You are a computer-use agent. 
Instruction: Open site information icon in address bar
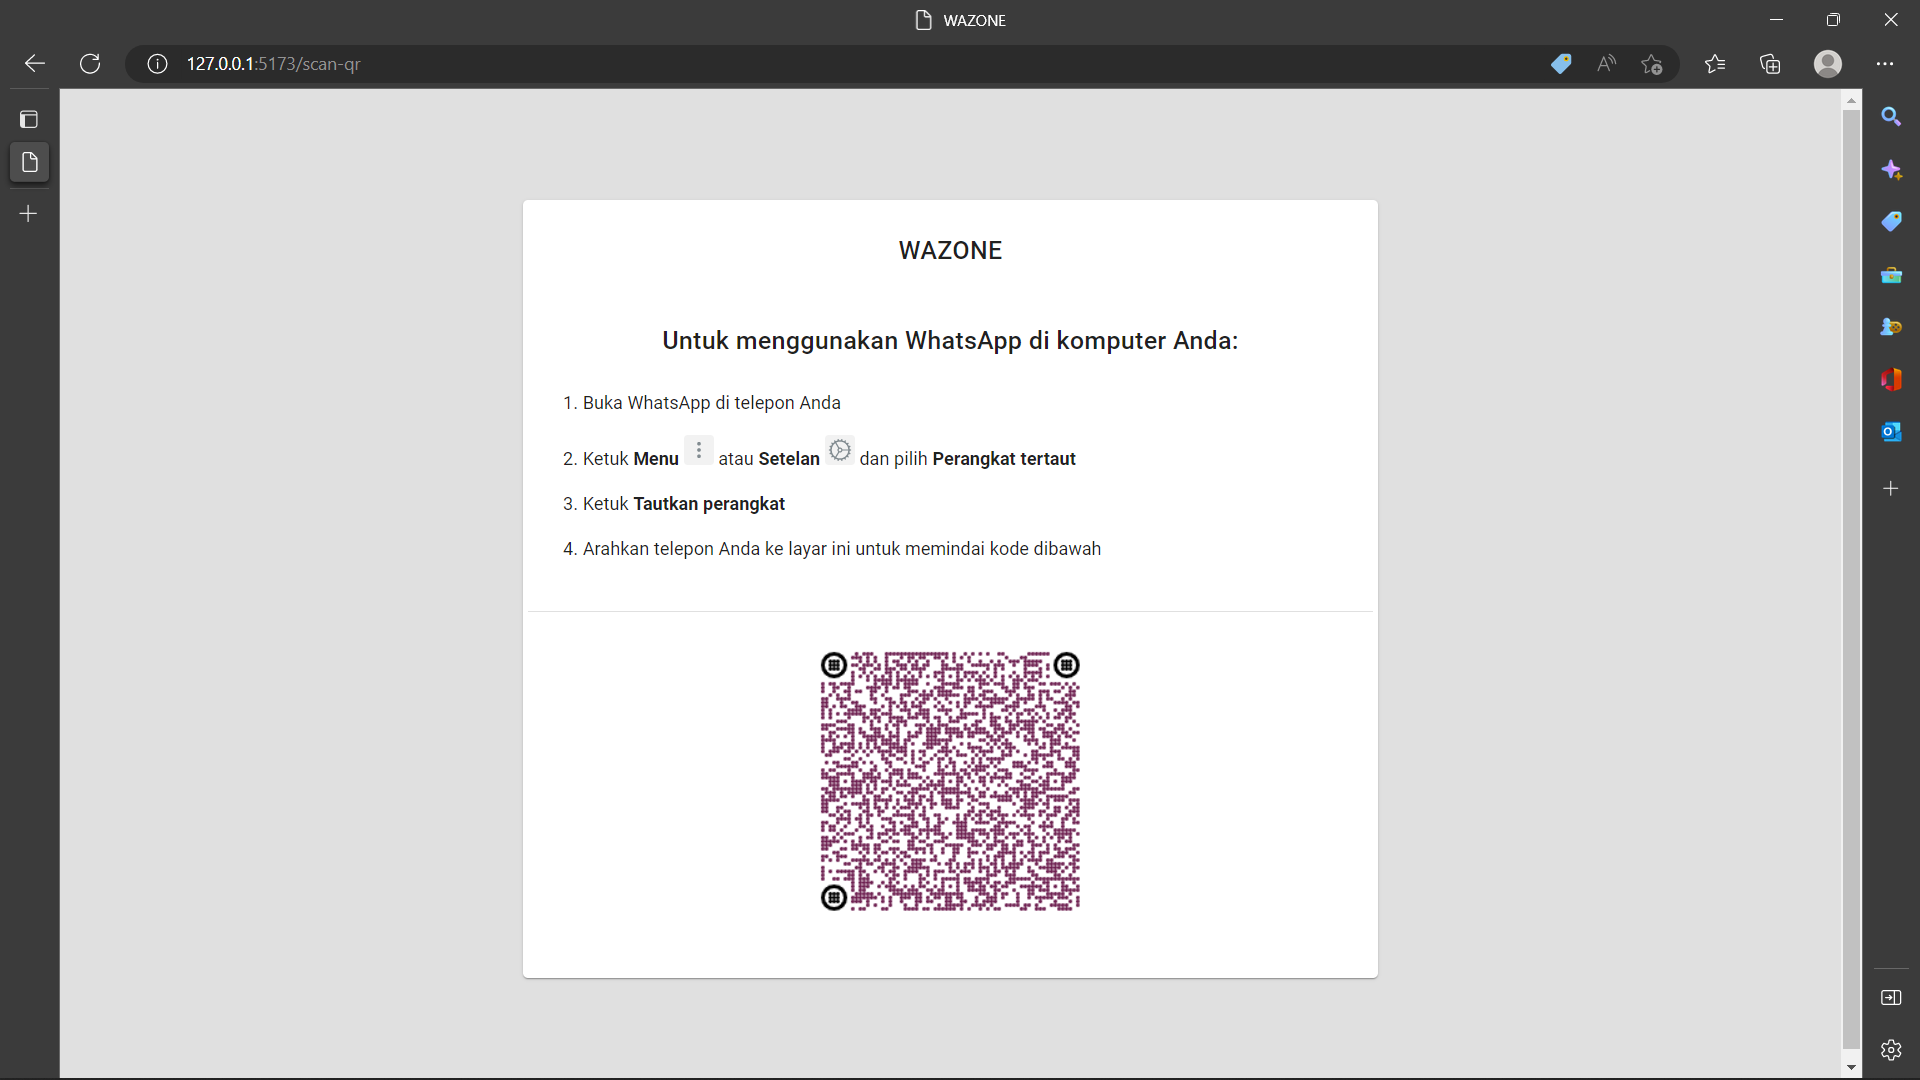(x=157, y=64)
